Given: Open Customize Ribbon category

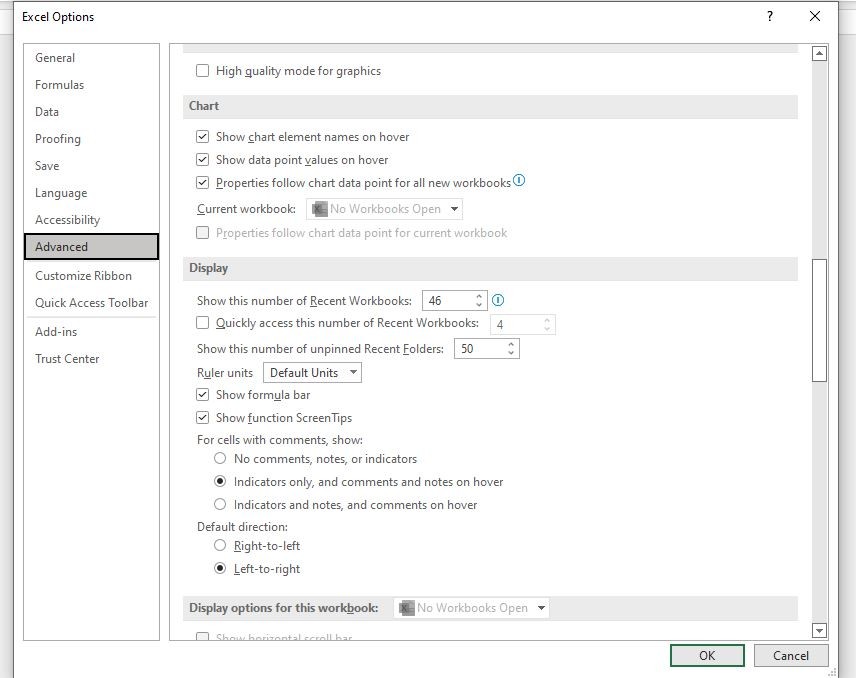Looking at the screenshot, I should [x=92, y=276].
